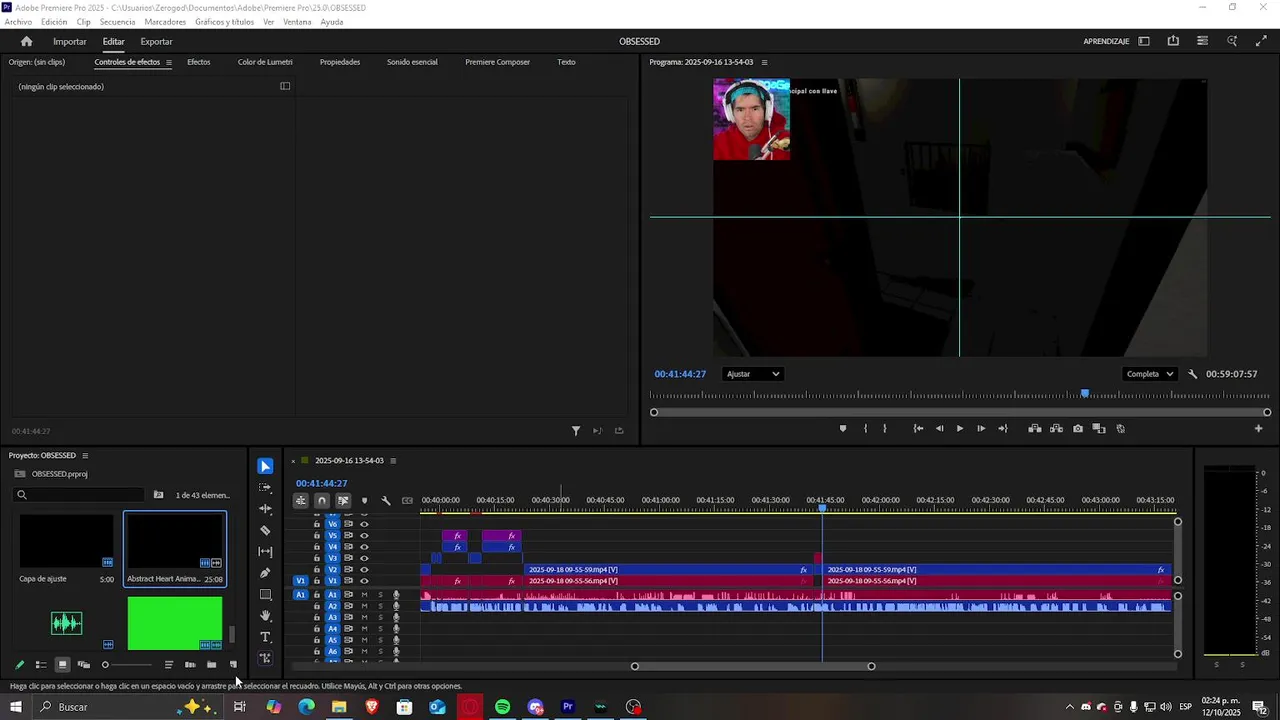
Task: Select the Slip tool
Action: [x=265, y=551]
